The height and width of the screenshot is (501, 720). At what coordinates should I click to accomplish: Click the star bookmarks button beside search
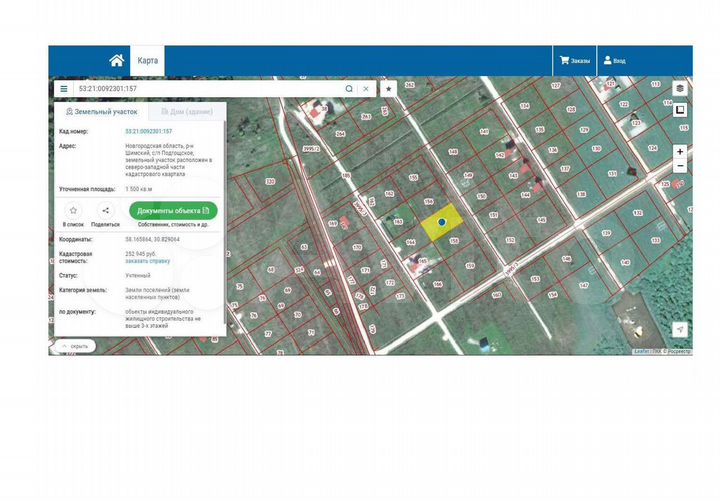pyautogui.click(x=388, y=89)
